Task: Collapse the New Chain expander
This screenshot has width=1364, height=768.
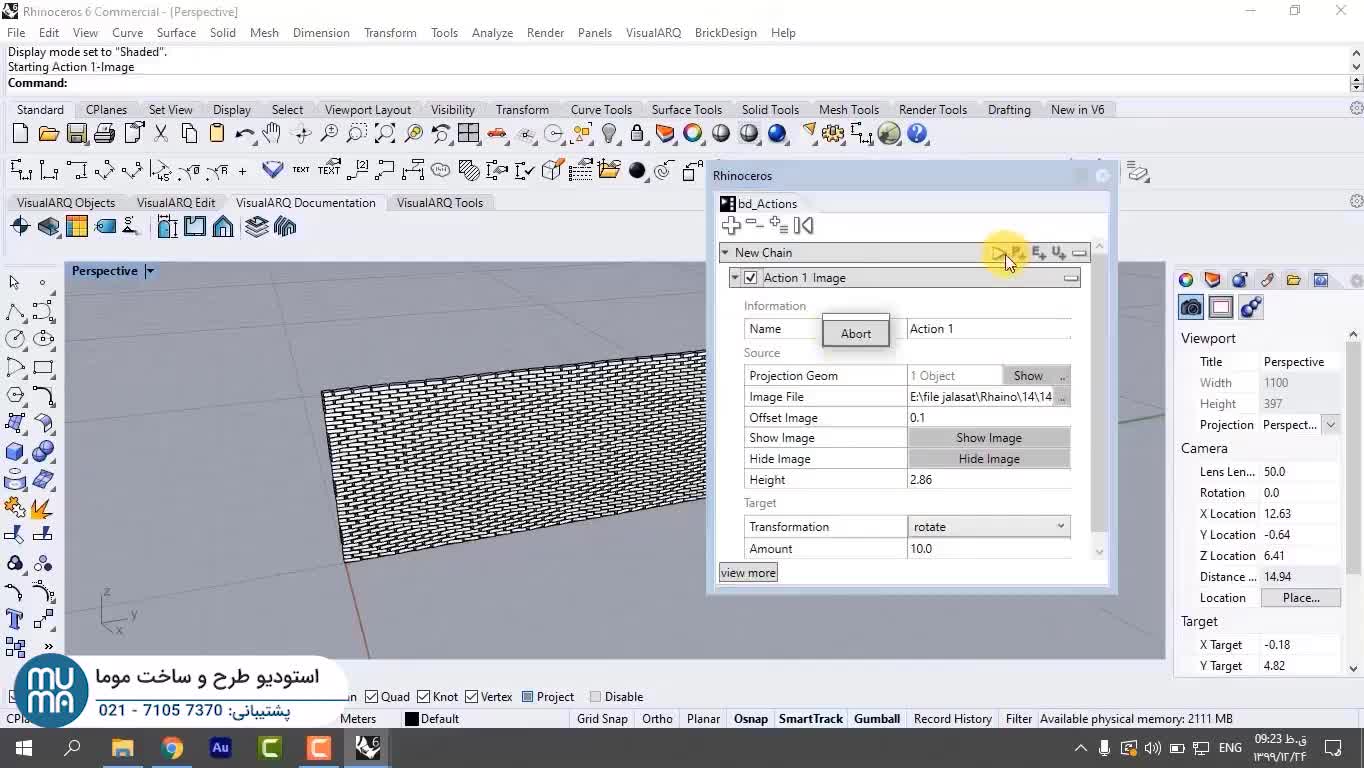Action: (725, 253)
